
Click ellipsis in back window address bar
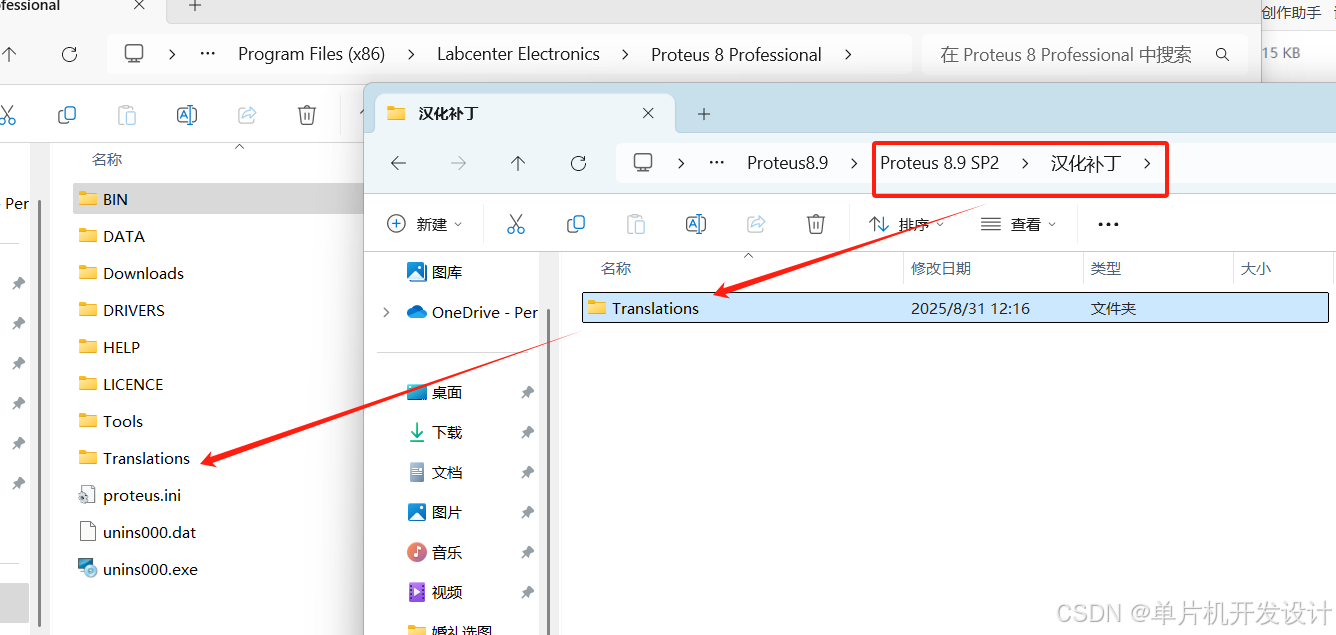point(208,54)
